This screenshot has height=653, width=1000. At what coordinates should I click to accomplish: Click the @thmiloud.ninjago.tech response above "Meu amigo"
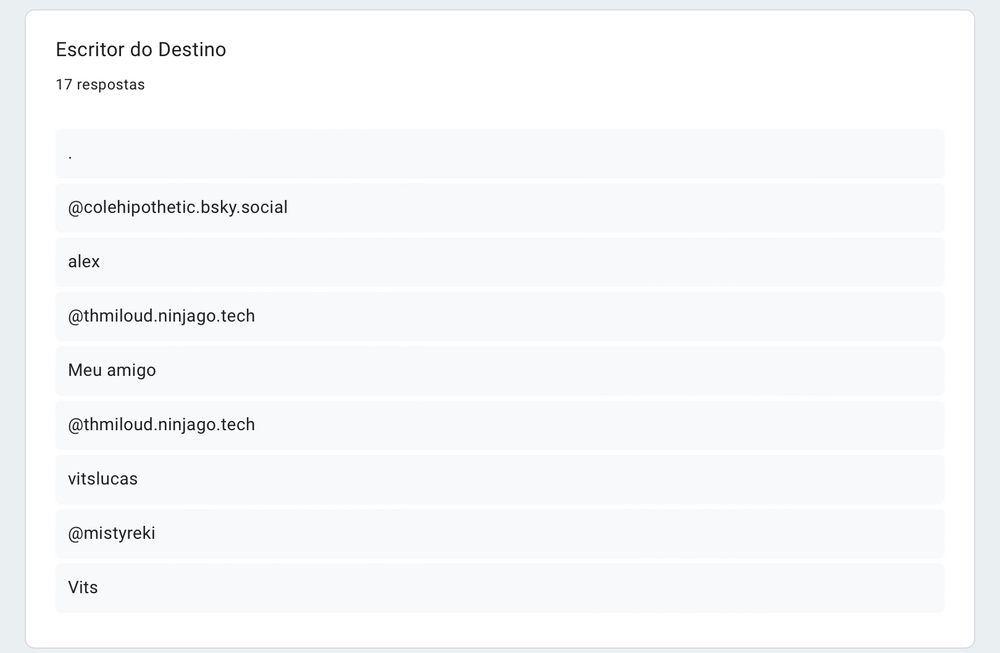(x=162, y=316)
